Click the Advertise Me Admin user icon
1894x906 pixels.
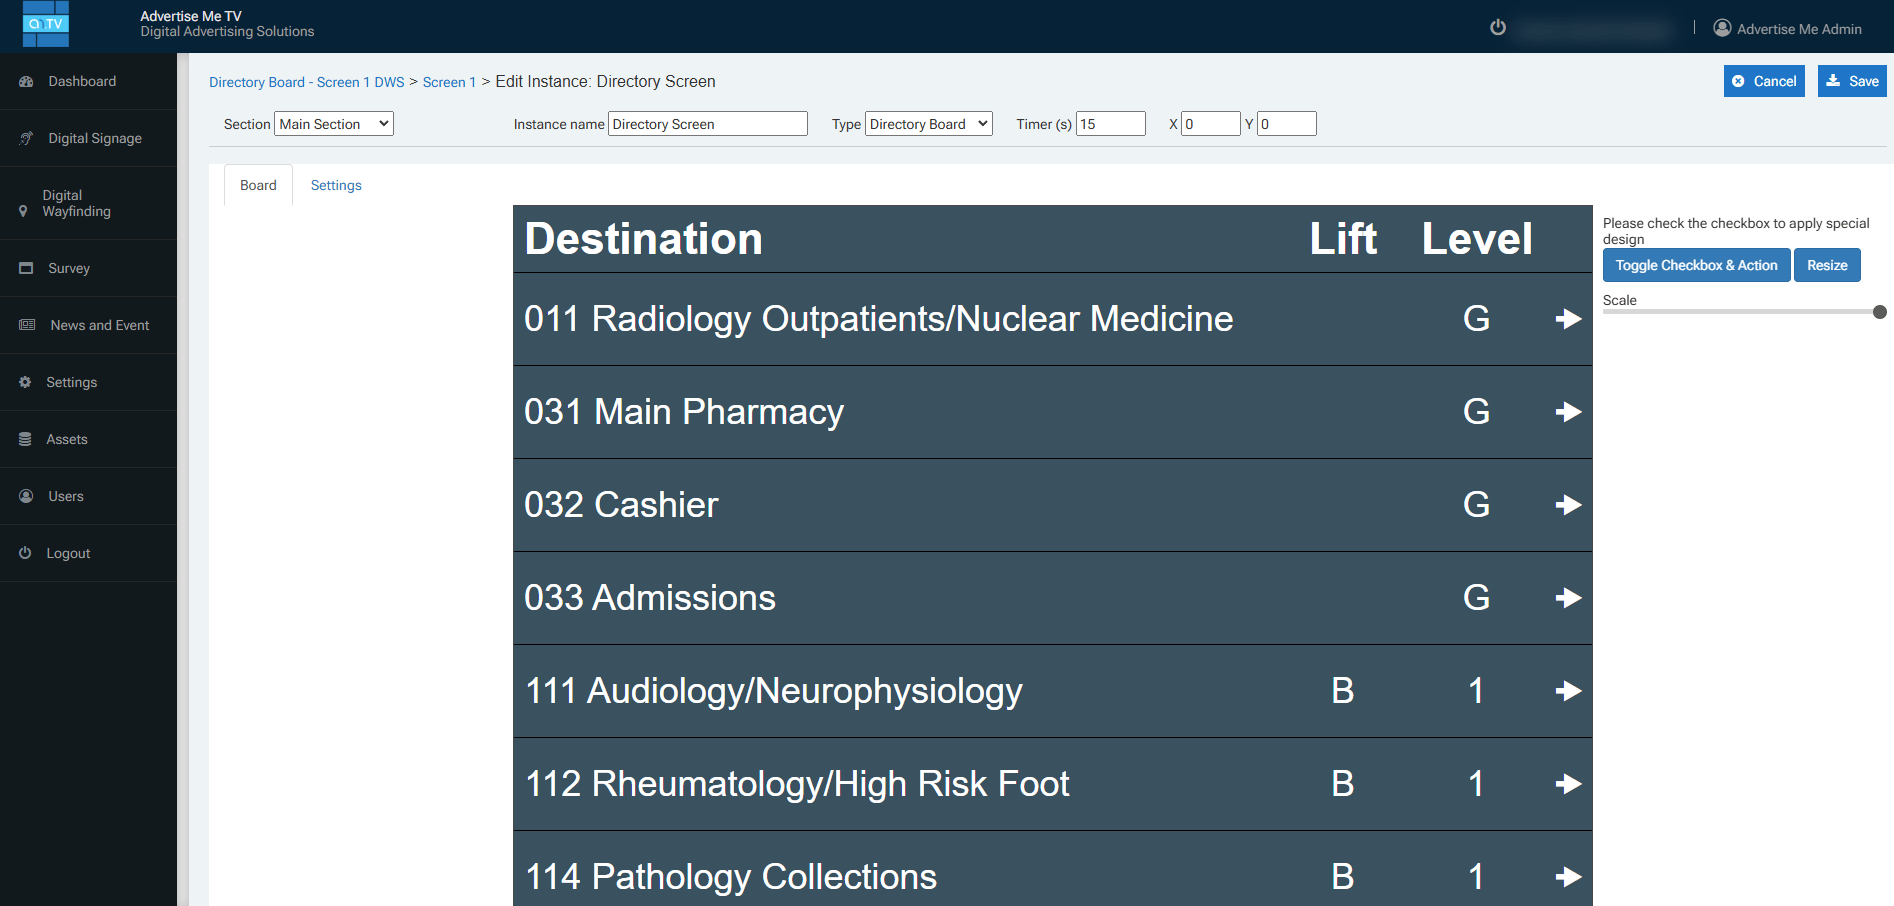click(1722, 28)
